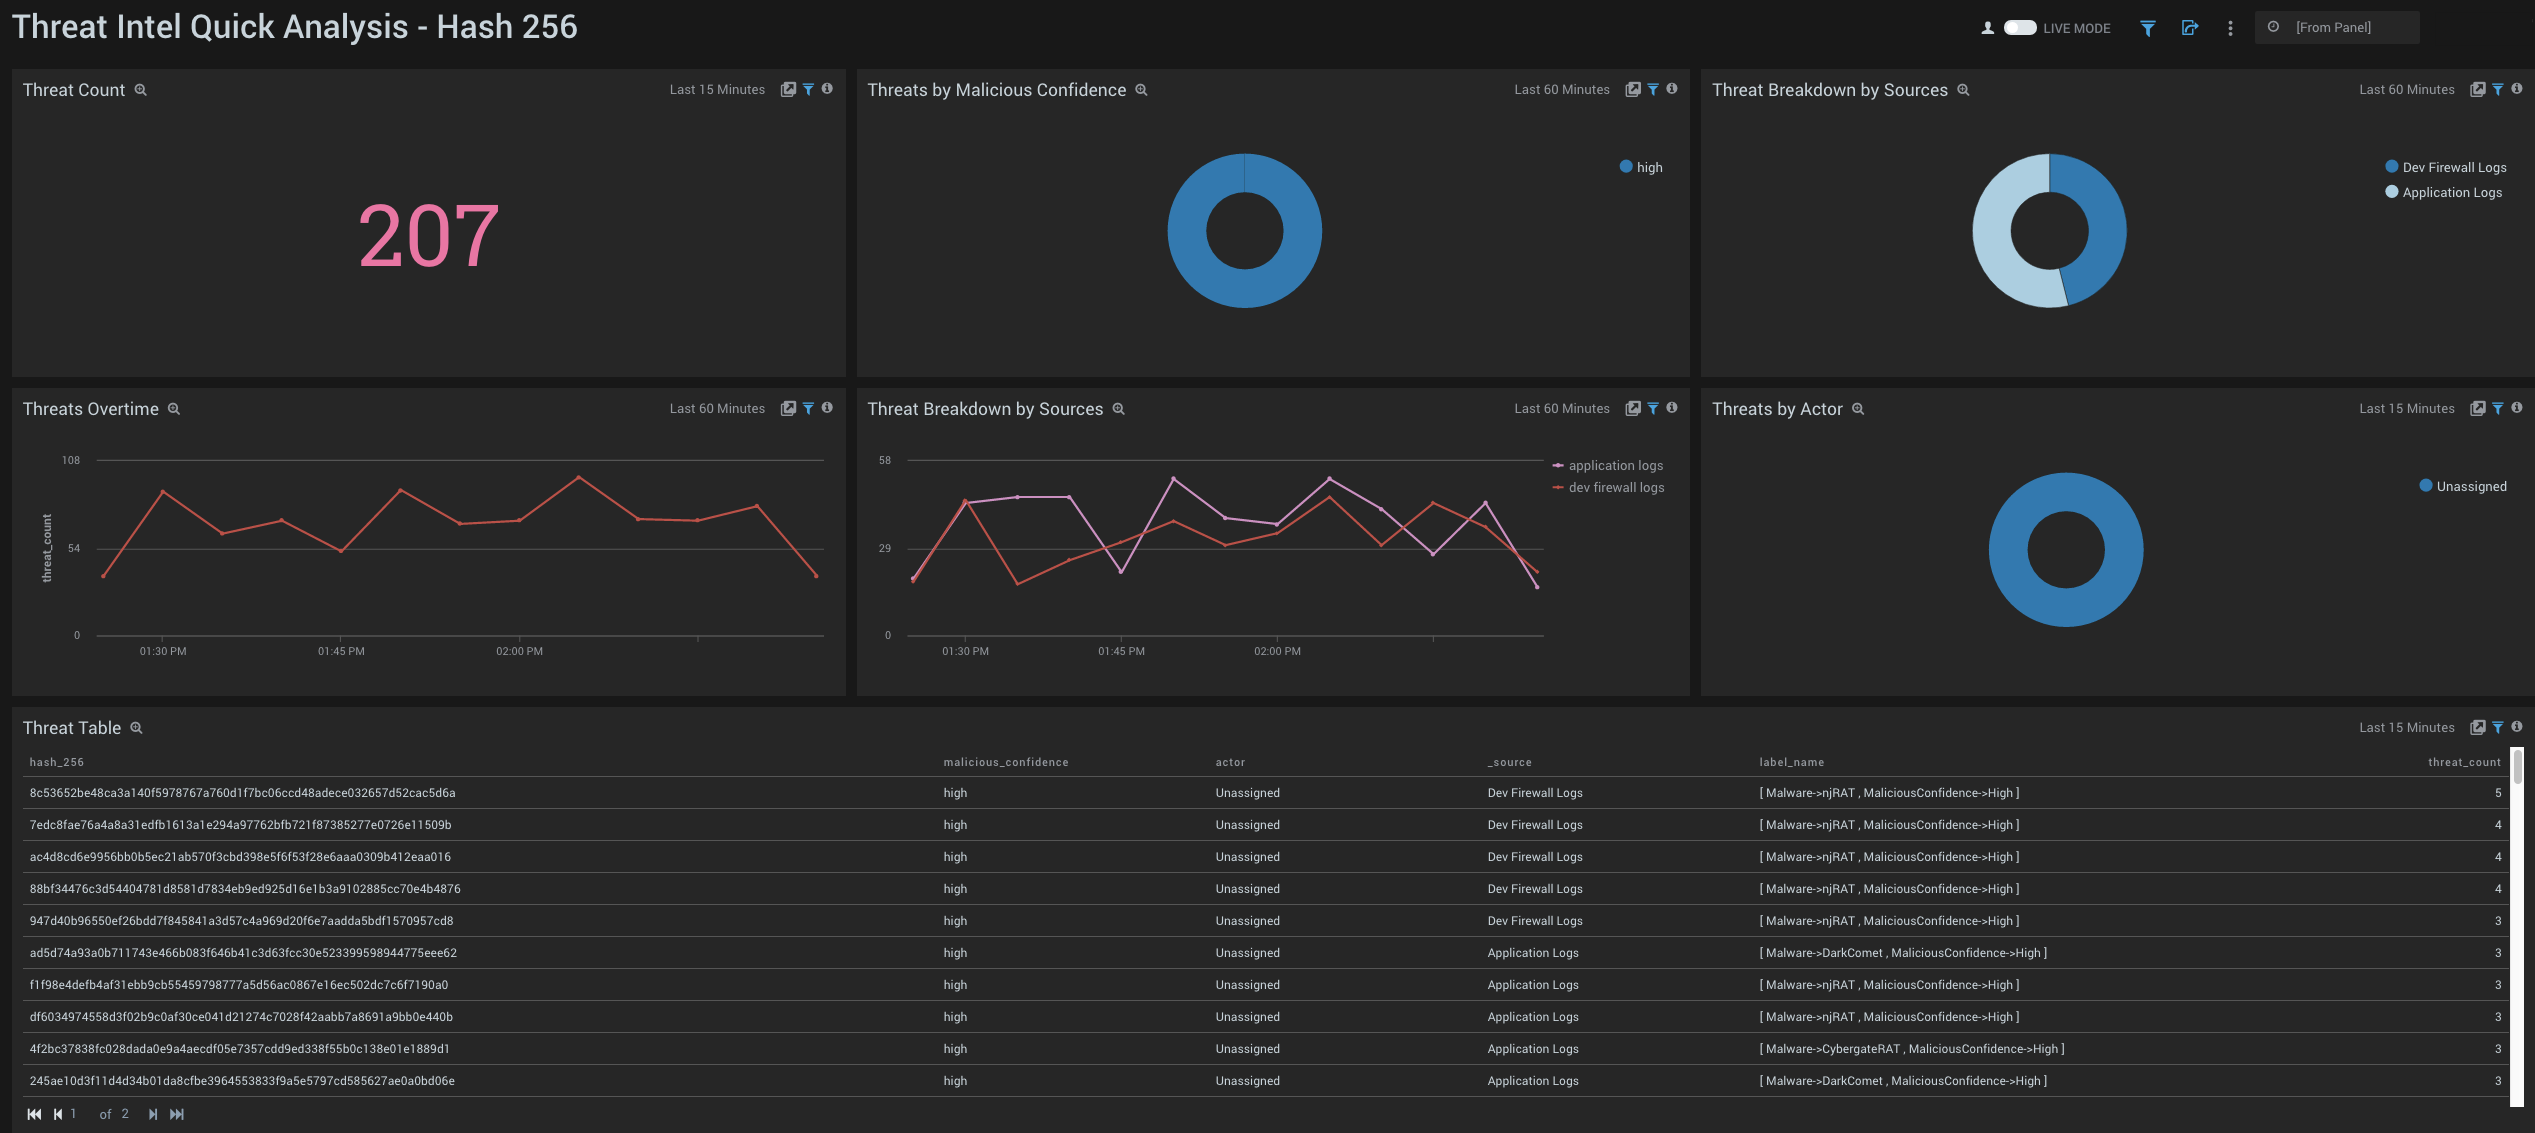This screenshot has height=1133, width=2535.
Task: Open the Threat Count panel in a new window
Action: point(788,89)
